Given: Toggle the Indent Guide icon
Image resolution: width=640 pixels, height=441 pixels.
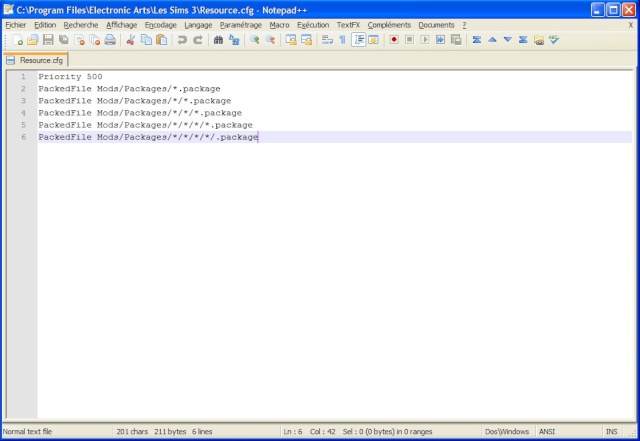Looking at the screenshot, I should (358, 40).
